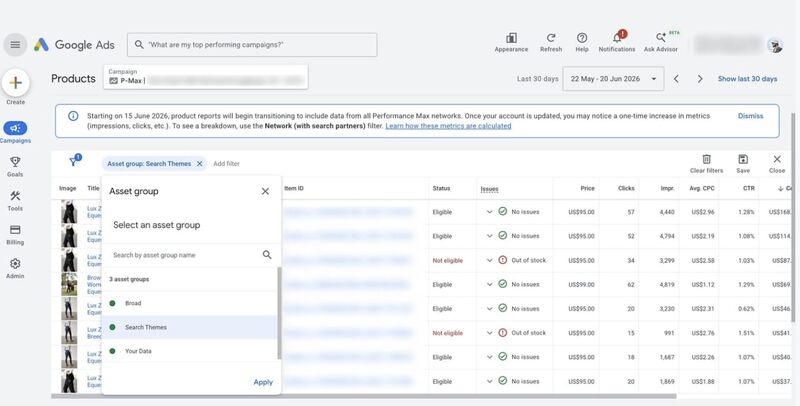The height and width of the screenshot is (406, 800).
Task: Open the date range dropdown
Action: (613, 79)
